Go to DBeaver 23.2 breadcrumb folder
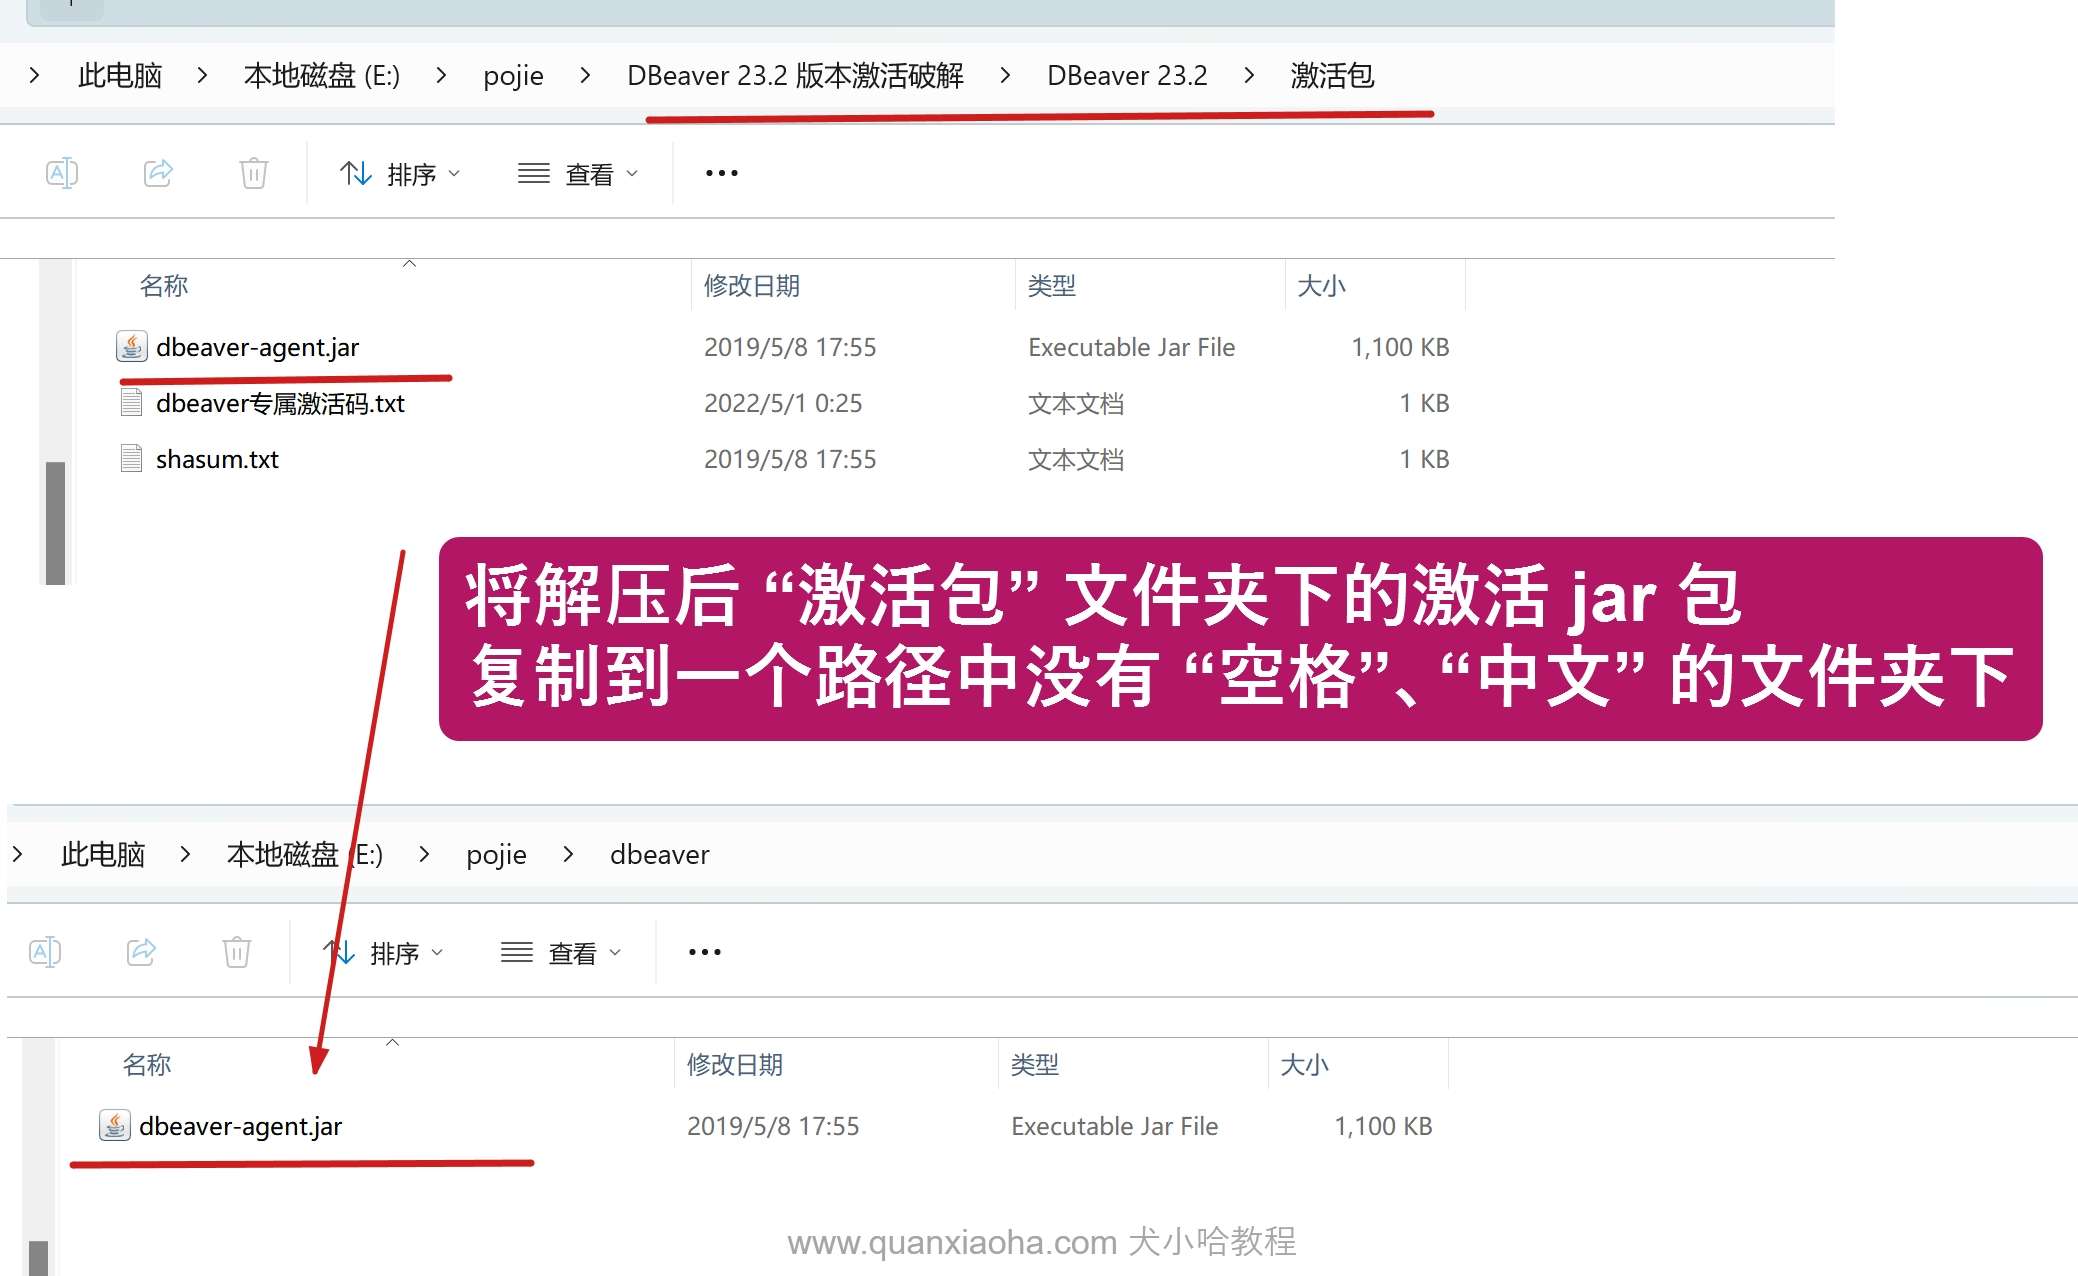Image resolution: width=2078 pixels, height=1276 pixels. click(x=1127, y=75)
